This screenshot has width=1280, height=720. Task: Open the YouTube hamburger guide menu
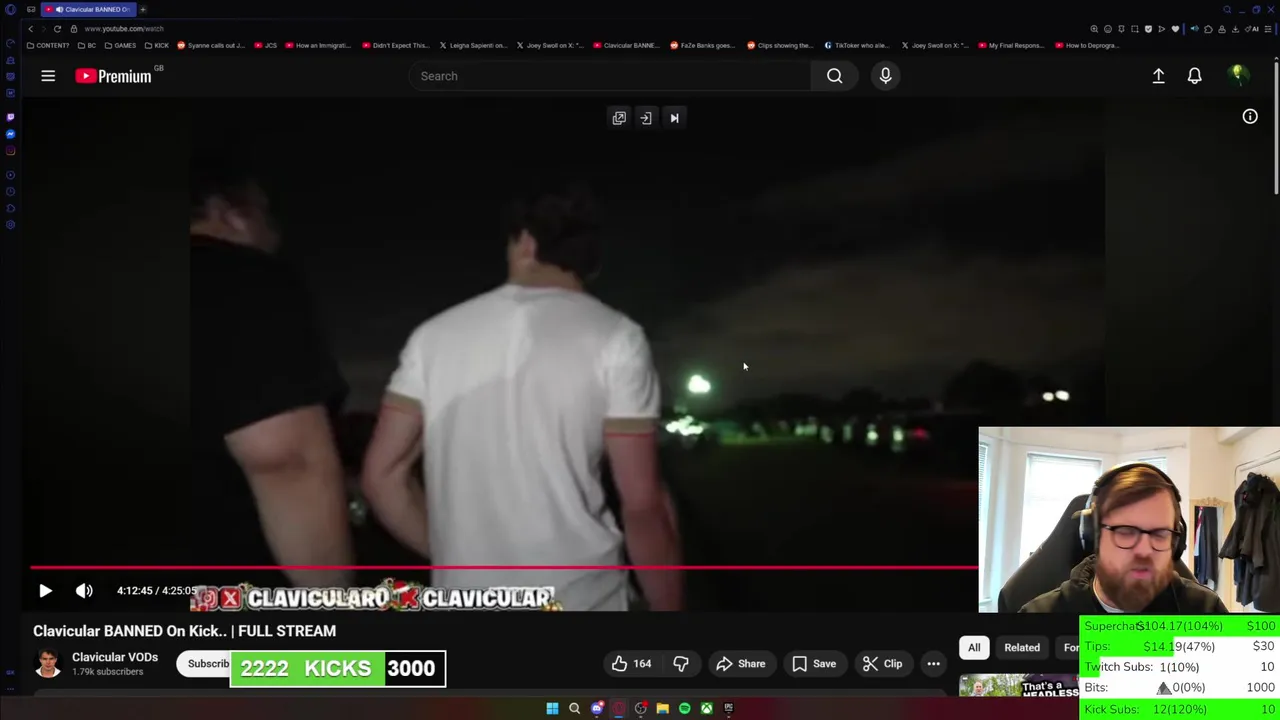tap(48, 76)
